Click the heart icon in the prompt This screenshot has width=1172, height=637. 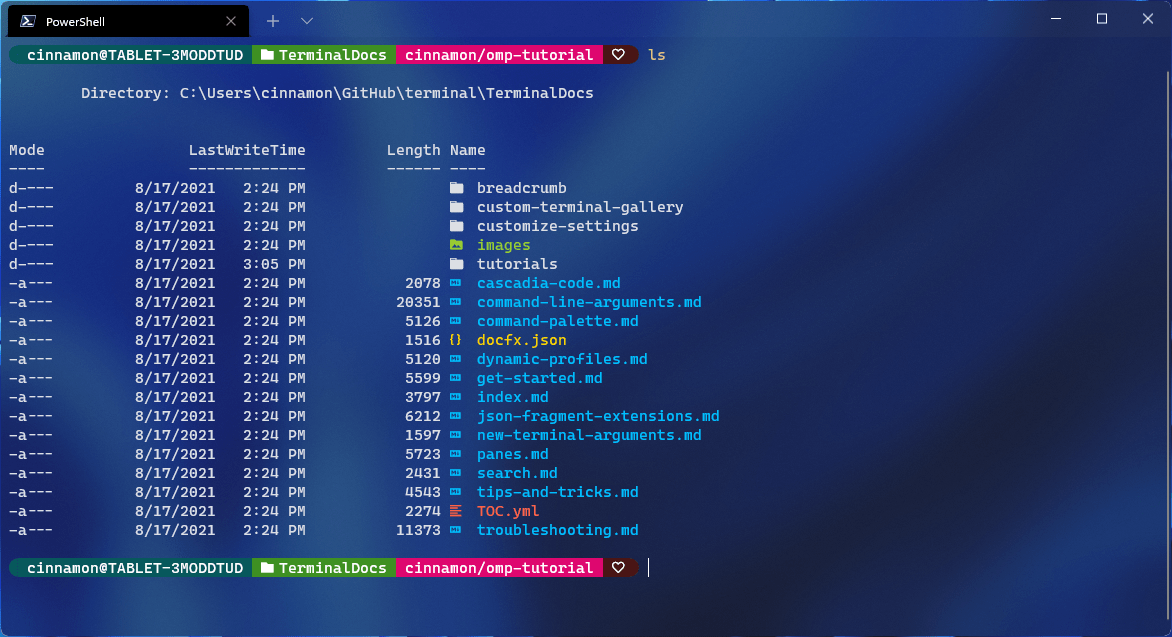[619, 55]
